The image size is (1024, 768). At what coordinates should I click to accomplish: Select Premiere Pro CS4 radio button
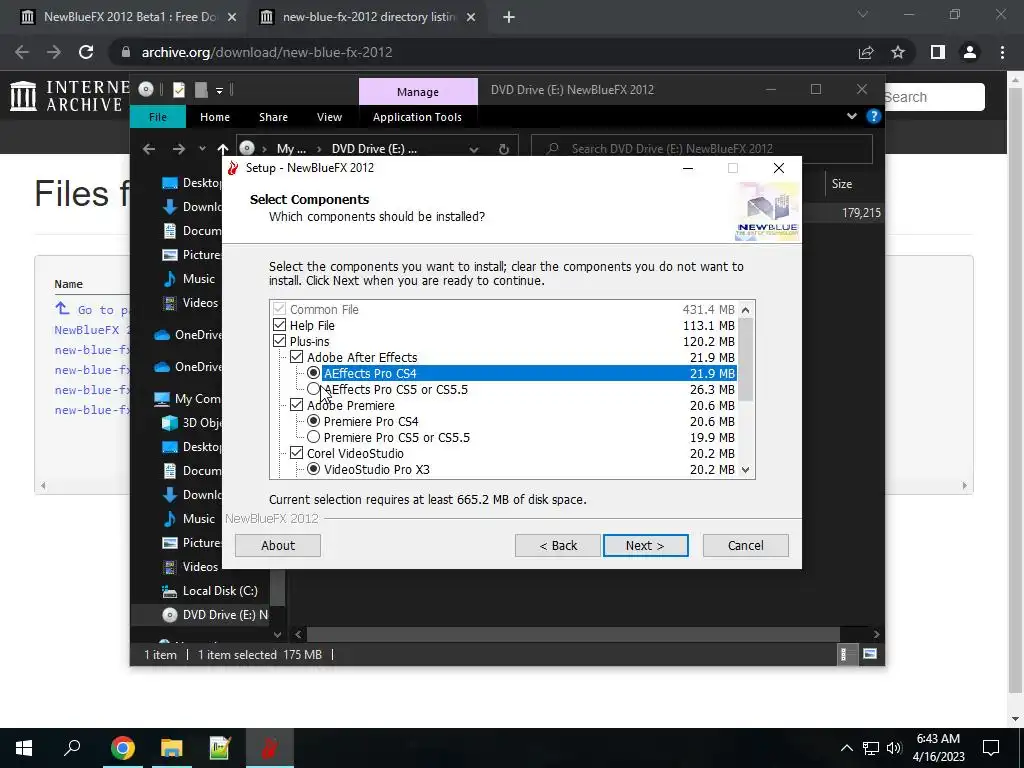pos(313,421)
